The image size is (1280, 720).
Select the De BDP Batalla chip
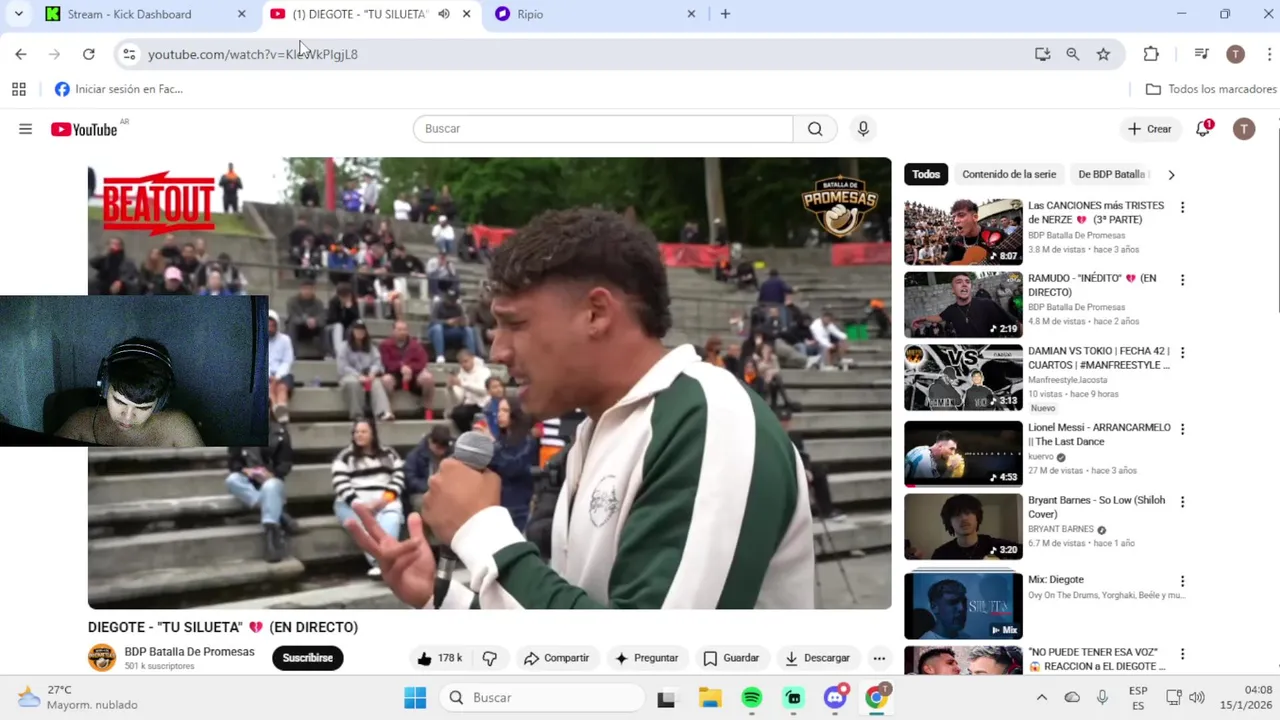[x=1112, y=174]
